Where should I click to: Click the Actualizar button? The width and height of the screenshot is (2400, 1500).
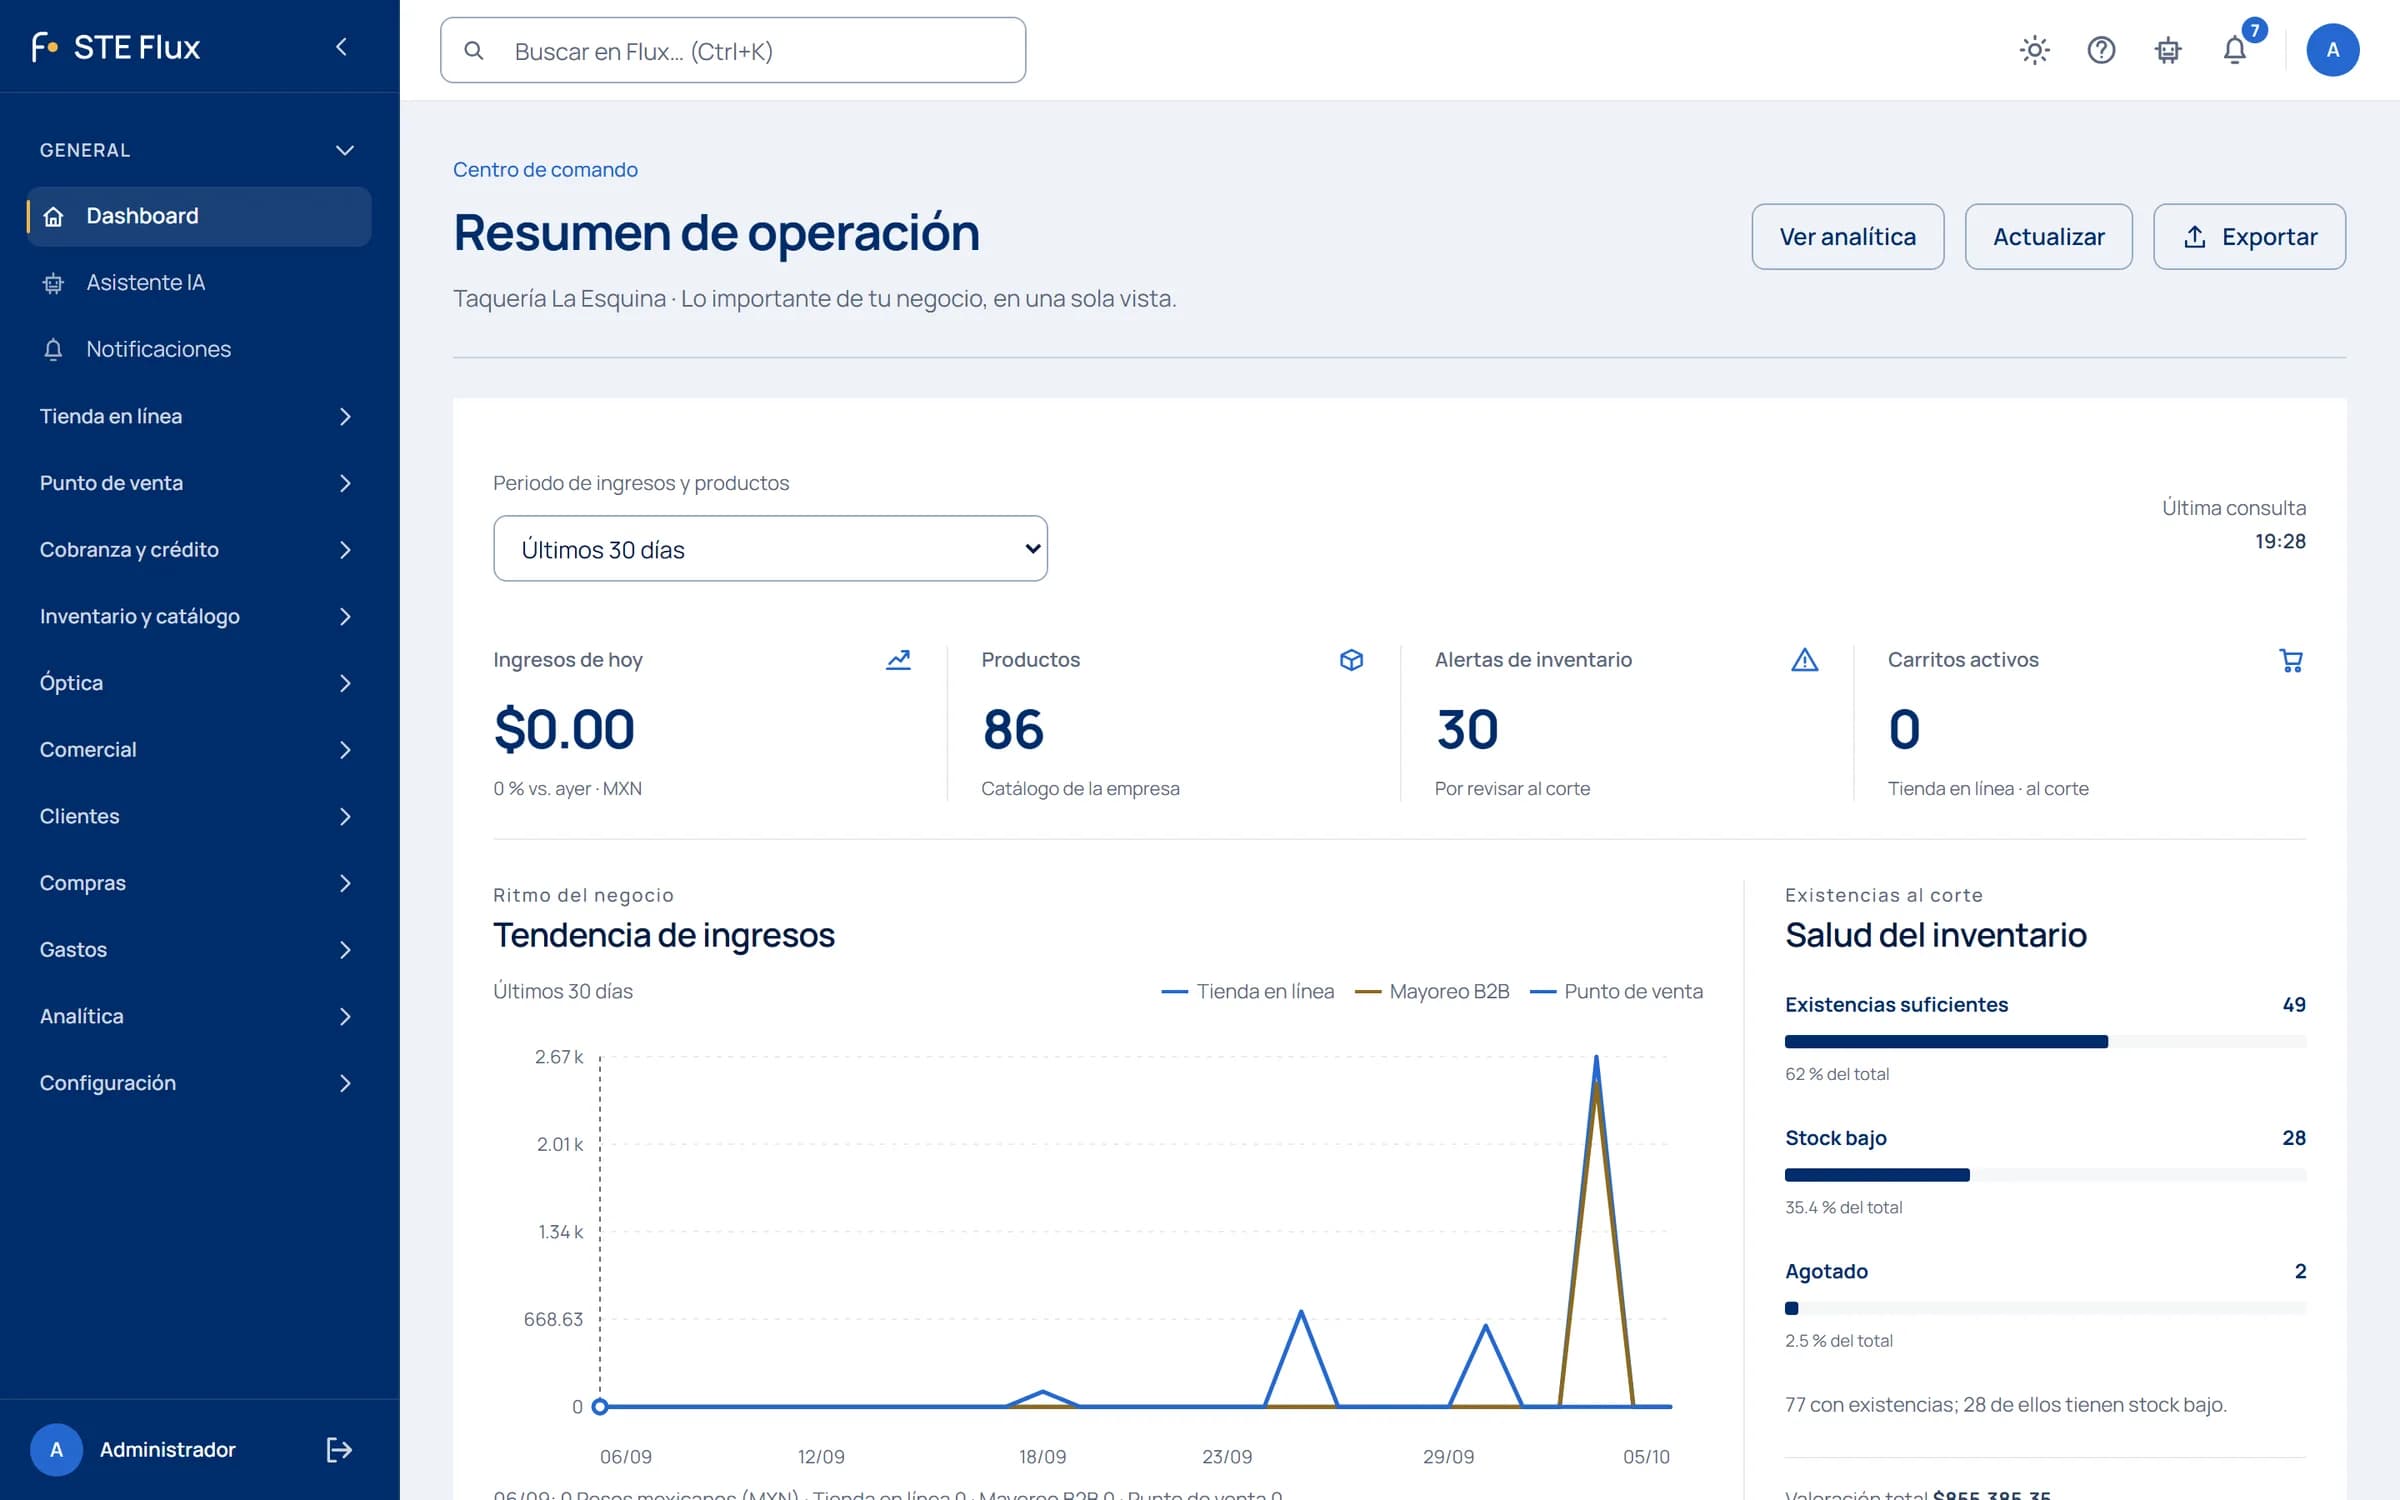pos(2048,237)
